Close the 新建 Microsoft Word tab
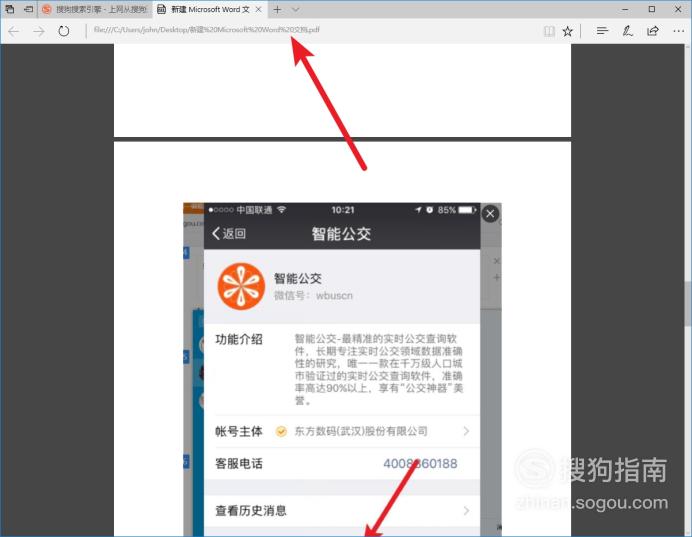This screenshot has width=692, height=537. pos(259,9)
